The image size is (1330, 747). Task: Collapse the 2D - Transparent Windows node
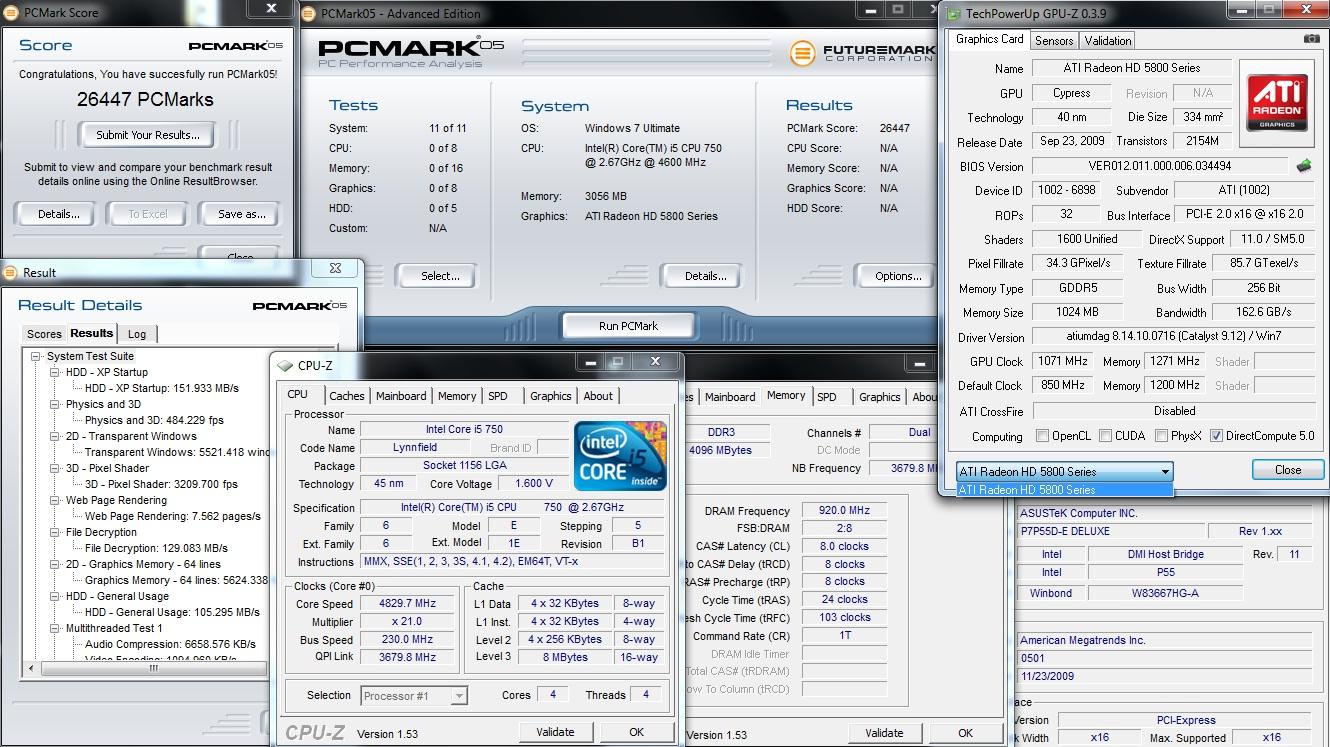(x=55, y=436)
